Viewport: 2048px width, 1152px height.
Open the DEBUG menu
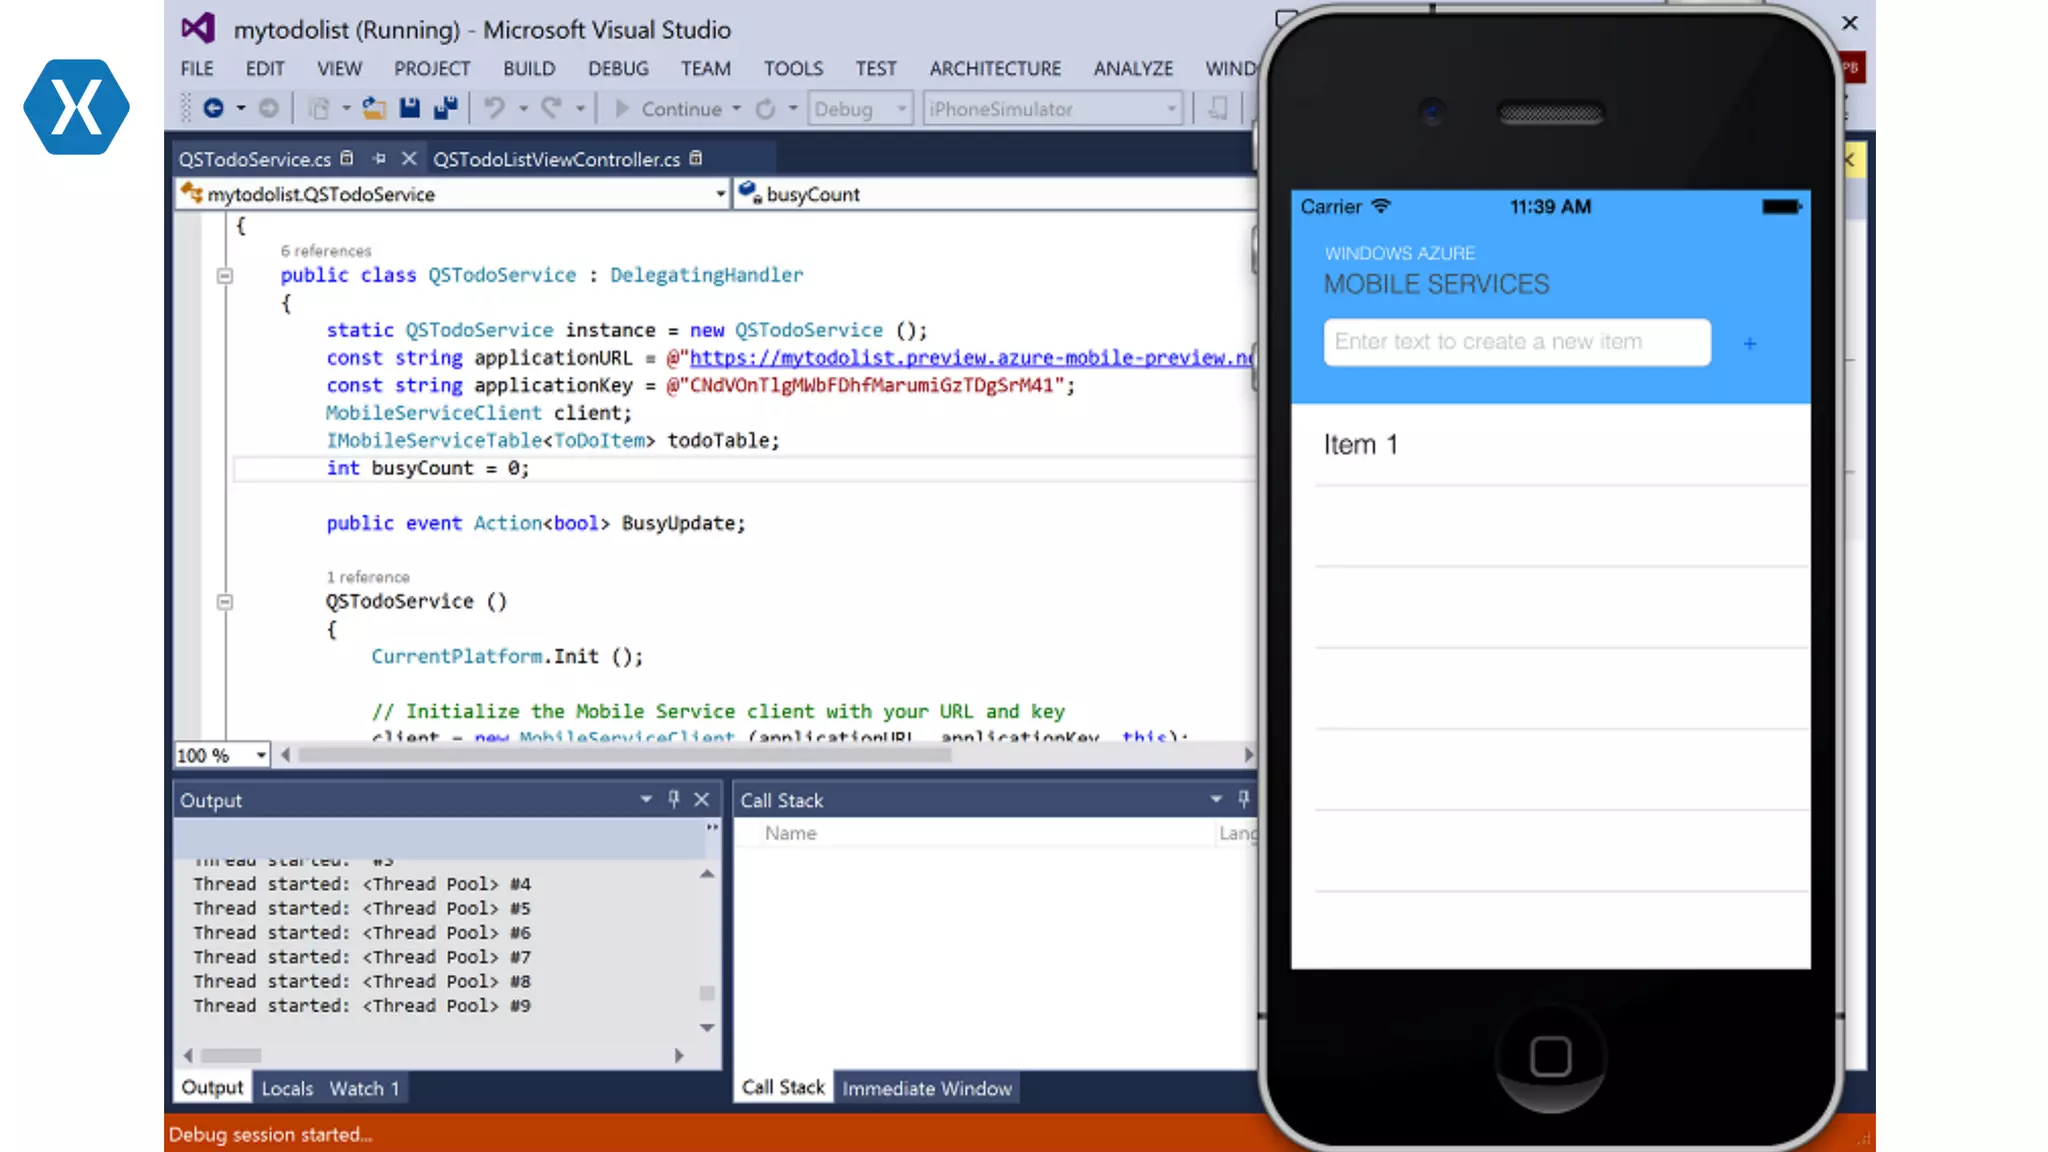pyautogui.click(x=618, y=68)
